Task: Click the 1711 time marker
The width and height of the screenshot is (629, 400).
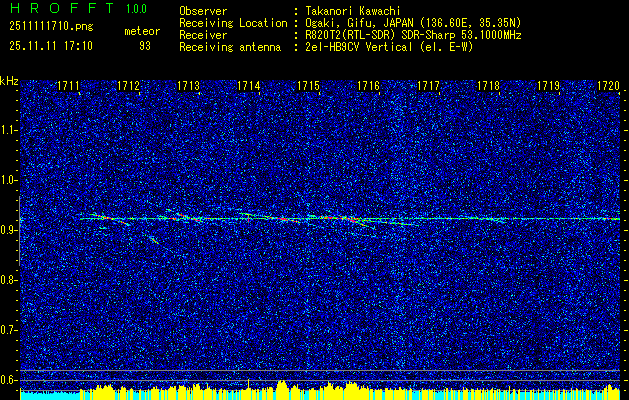Action: pos(68,86)
